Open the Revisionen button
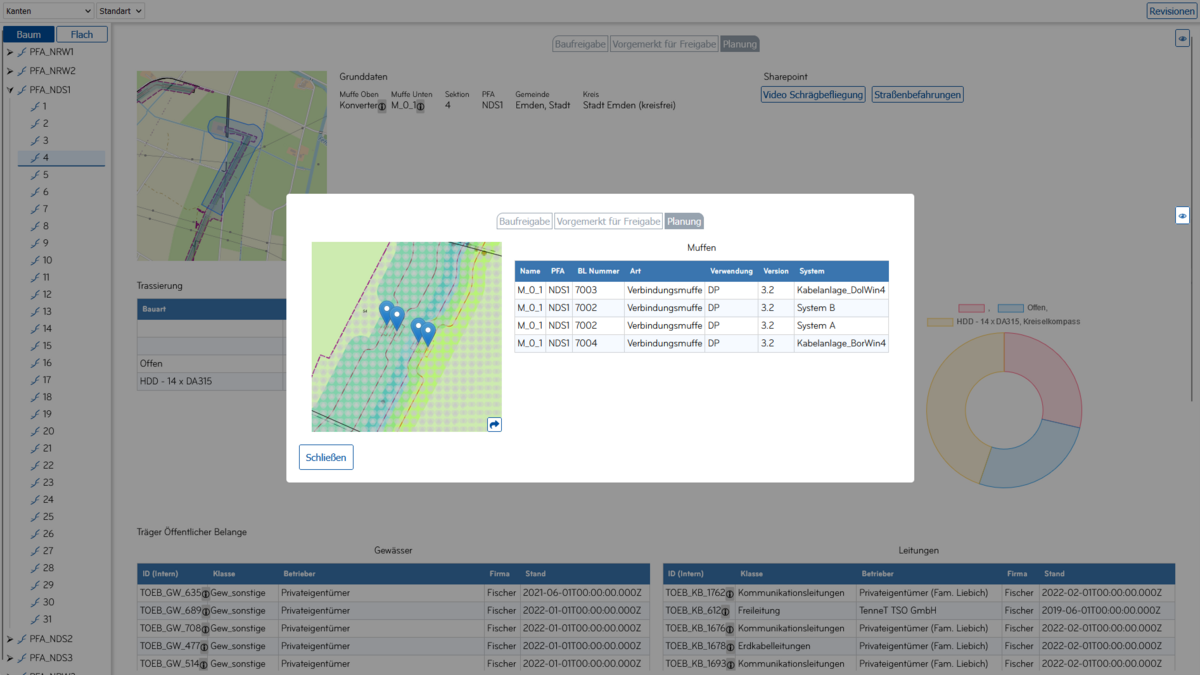Image resolution: width=1200 pixels, height=675 pixels. tap(1171, 11)
